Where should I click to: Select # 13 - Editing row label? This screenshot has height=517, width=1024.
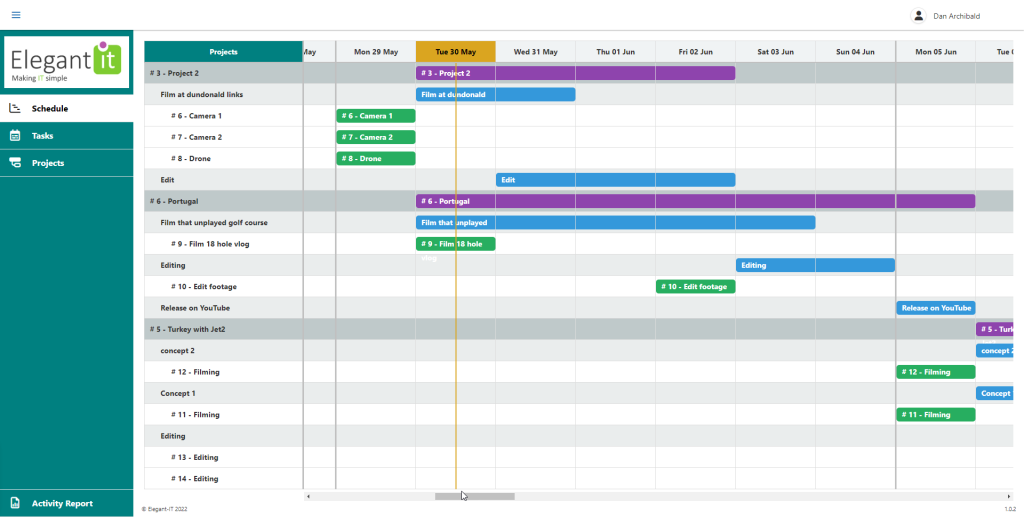[x=195, y=457]
